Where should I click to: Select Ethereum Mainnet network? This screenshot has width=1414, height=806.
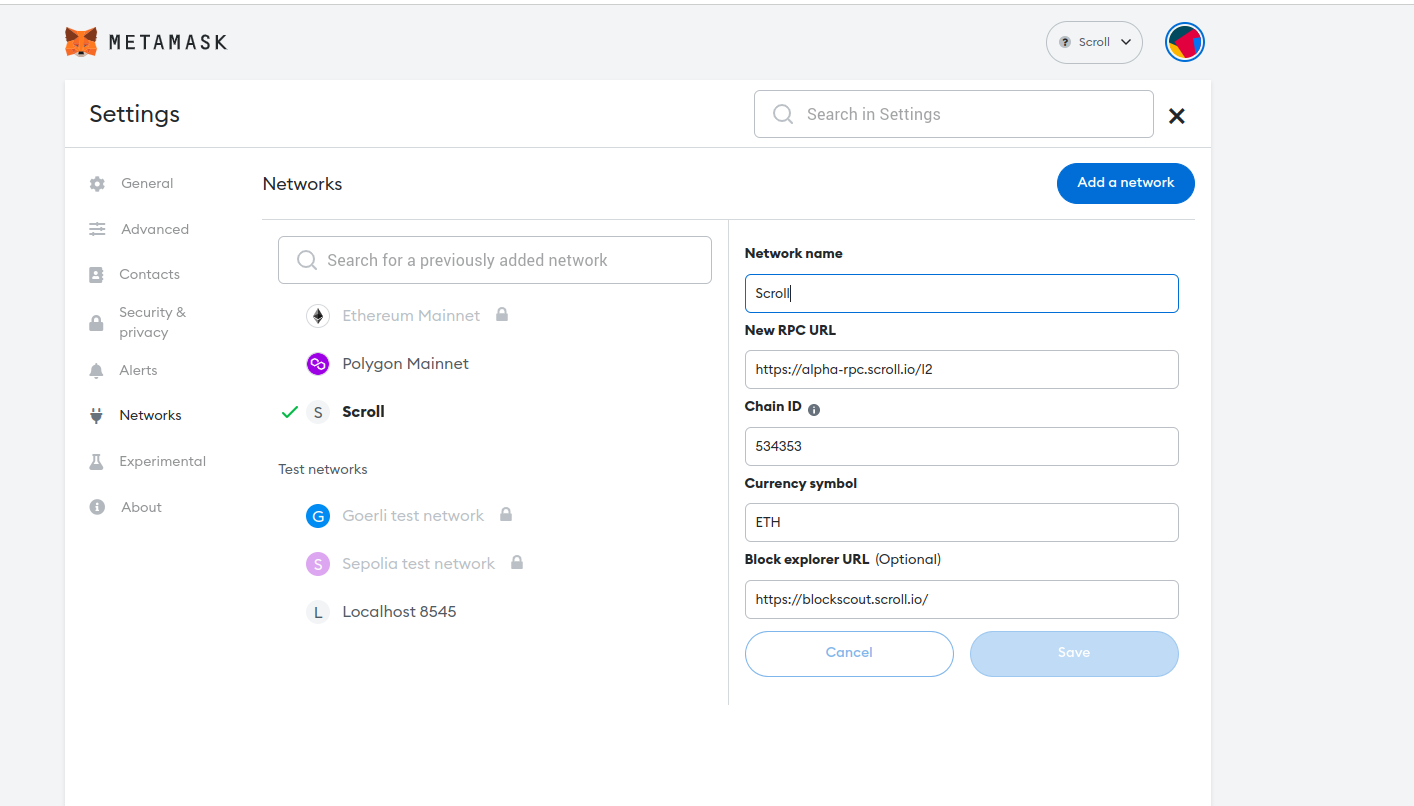[x=411, y=315]
